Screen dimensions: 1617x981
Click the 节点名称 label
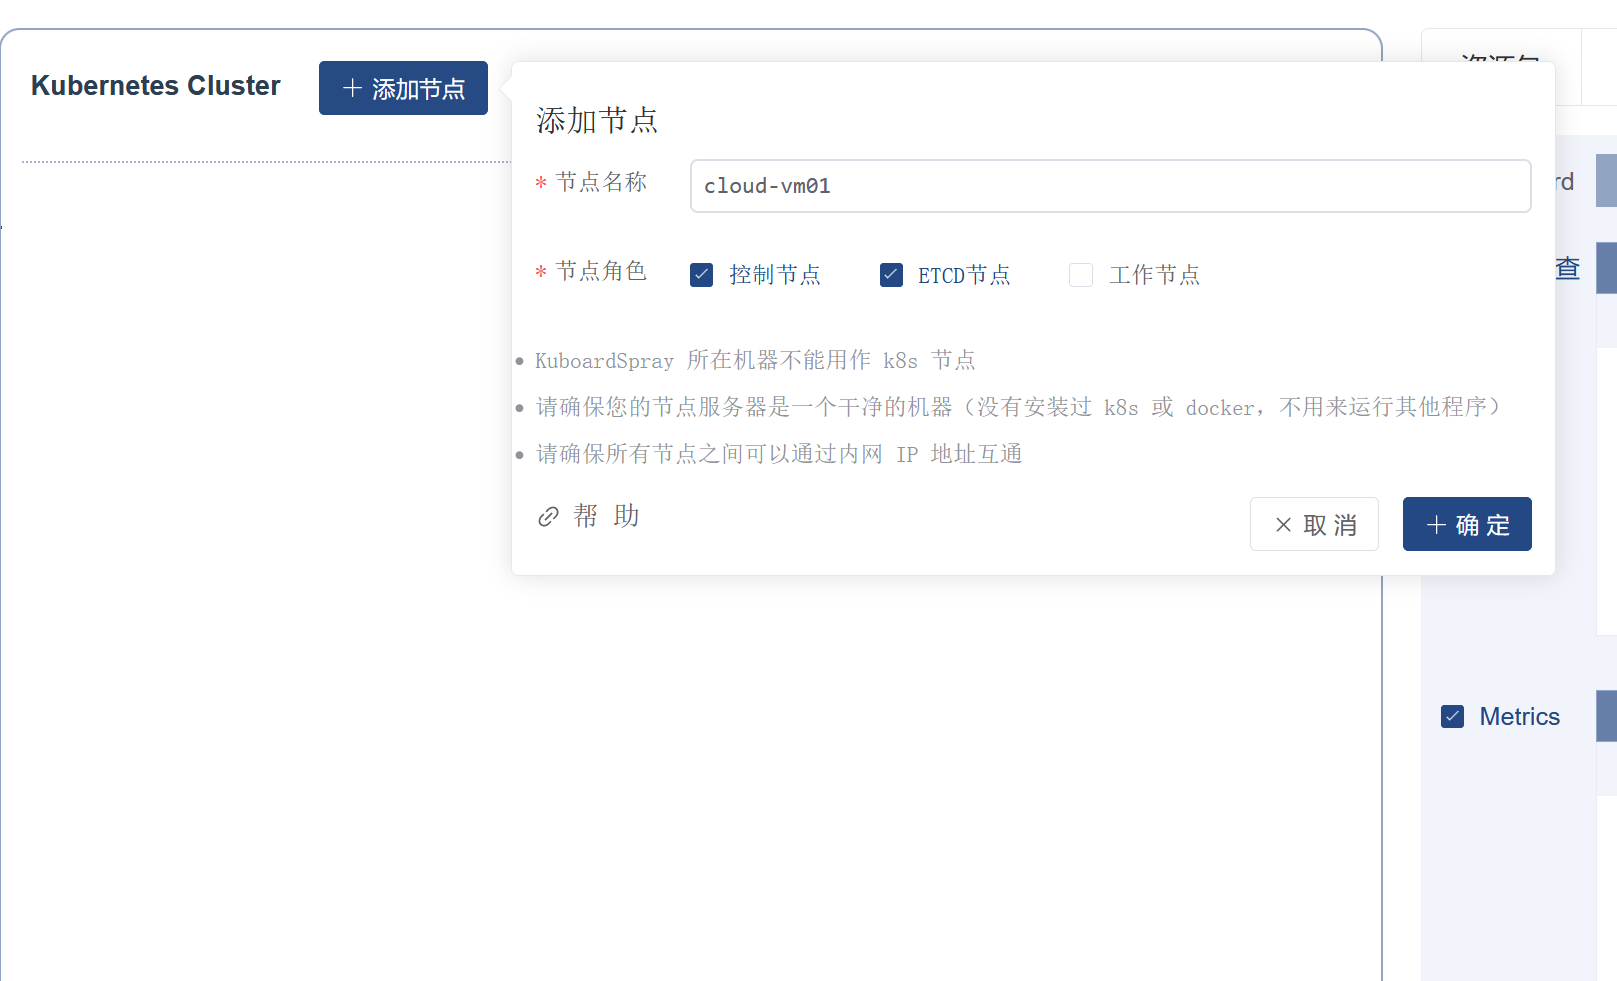pos(601,182)
